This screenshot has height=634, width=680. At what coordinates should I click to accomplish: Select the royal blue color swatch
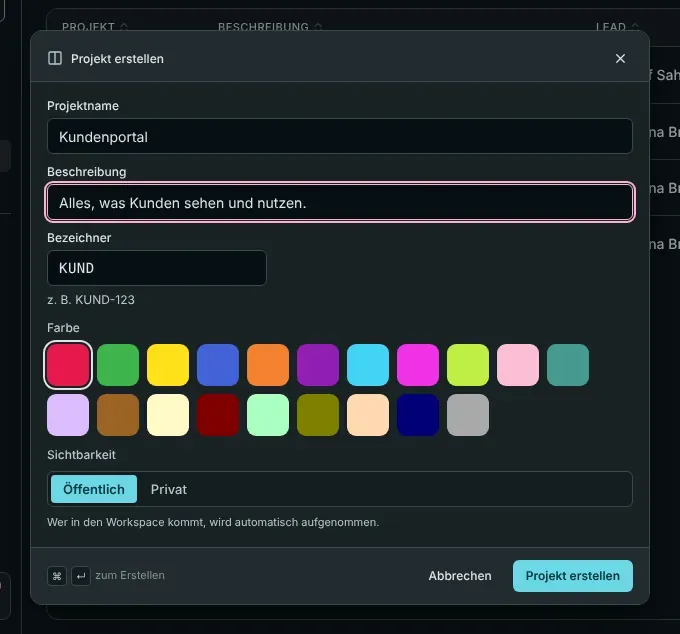218,365
